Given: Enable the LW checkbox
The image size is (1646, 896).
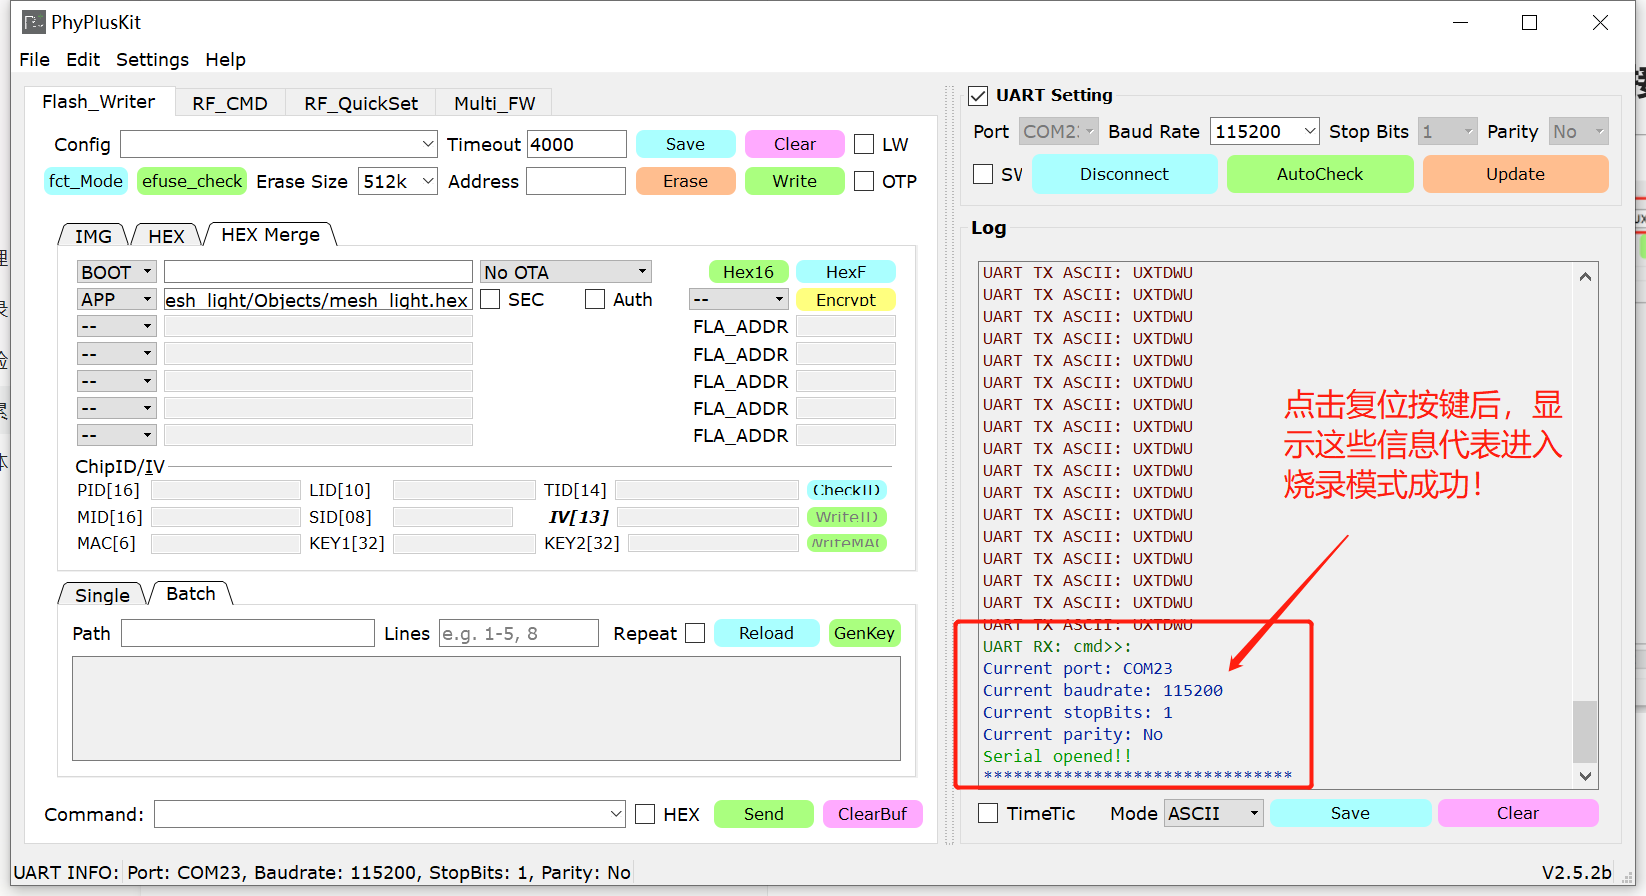Looking at the screenshot, I should [x=864, y=145].
